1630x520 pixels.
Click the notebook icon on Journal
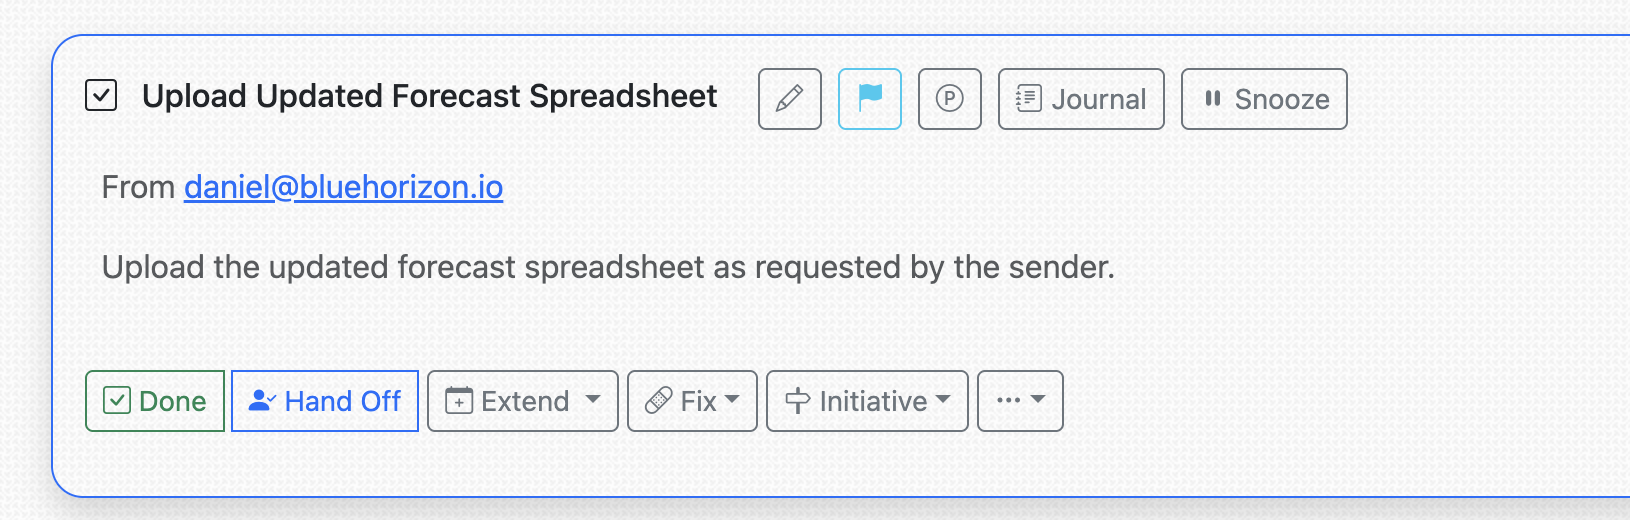(x=1028, y=98)
